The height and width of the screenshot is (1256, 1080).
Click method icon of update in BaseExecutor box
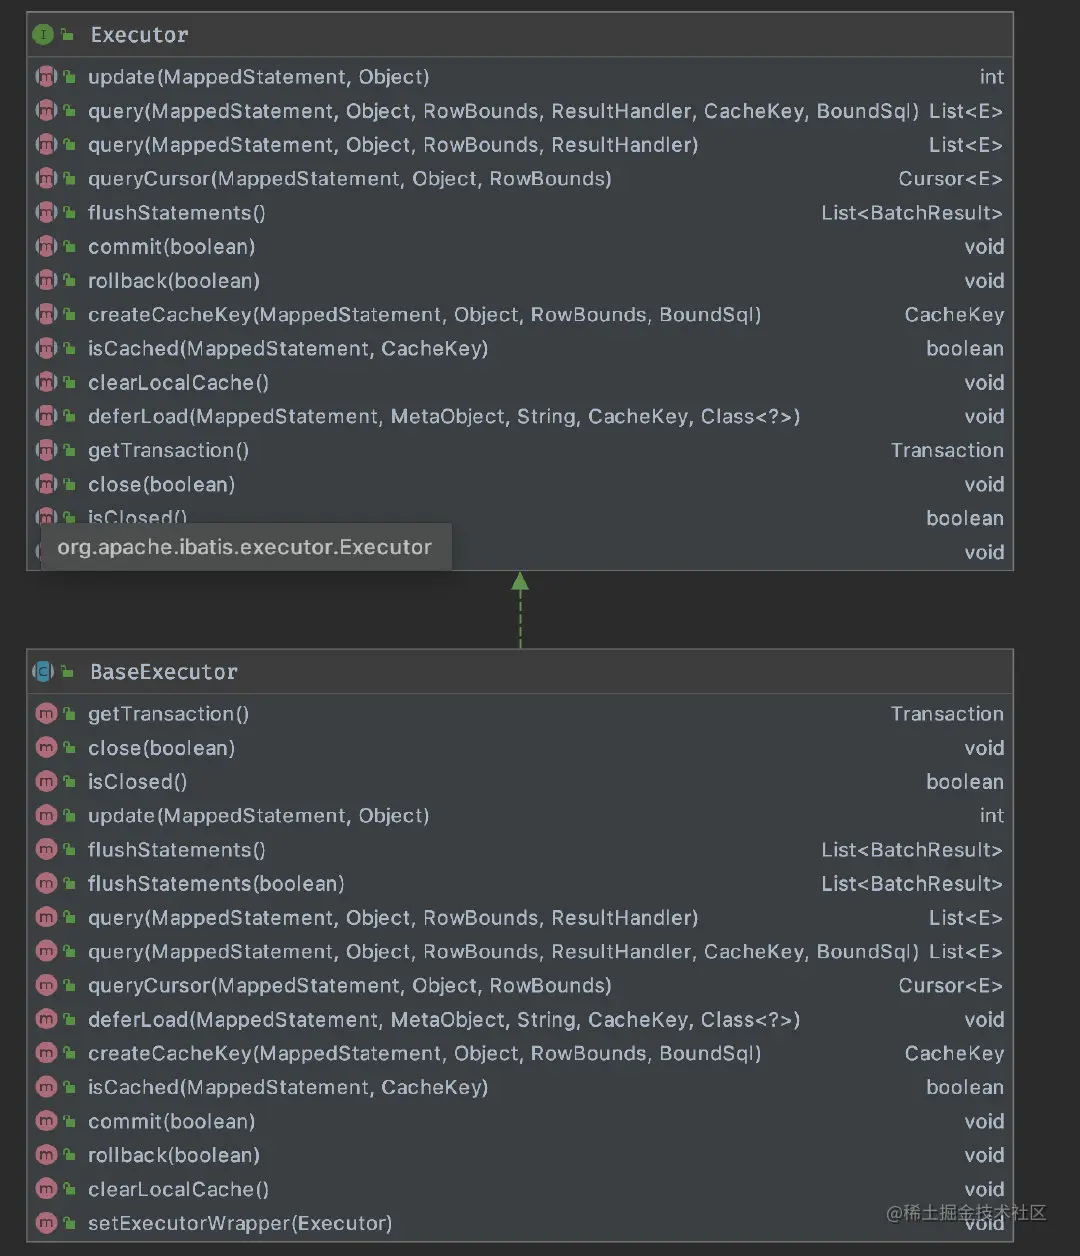click(x=46, y=816)
